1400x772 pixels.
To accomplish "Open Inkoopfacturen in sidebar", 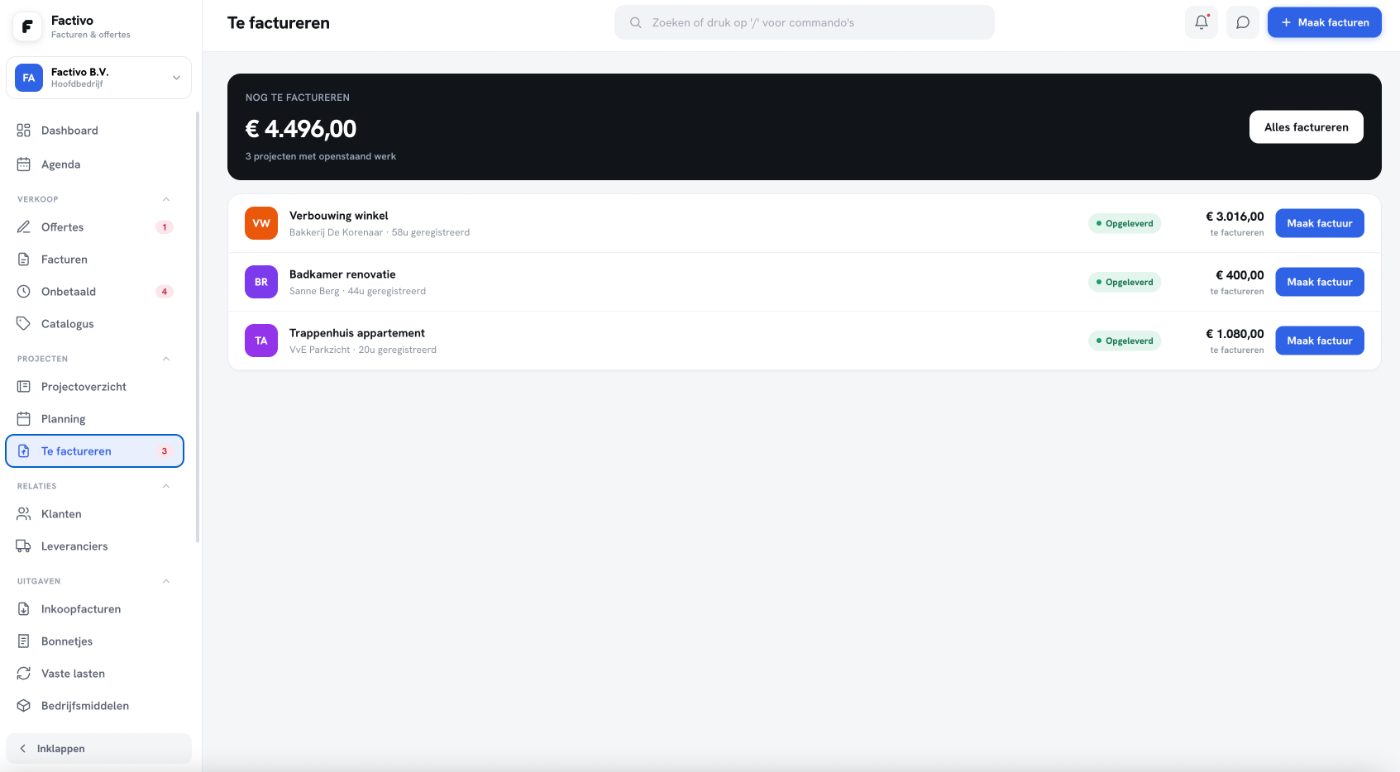I will (95, 608).
